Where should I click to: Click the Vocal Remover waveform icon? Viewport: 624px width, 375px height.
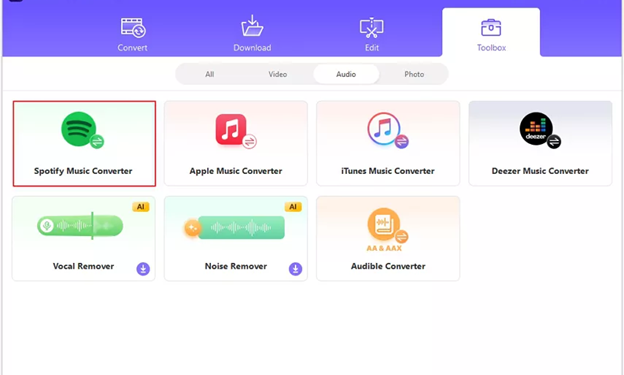[x=80, y=226]
